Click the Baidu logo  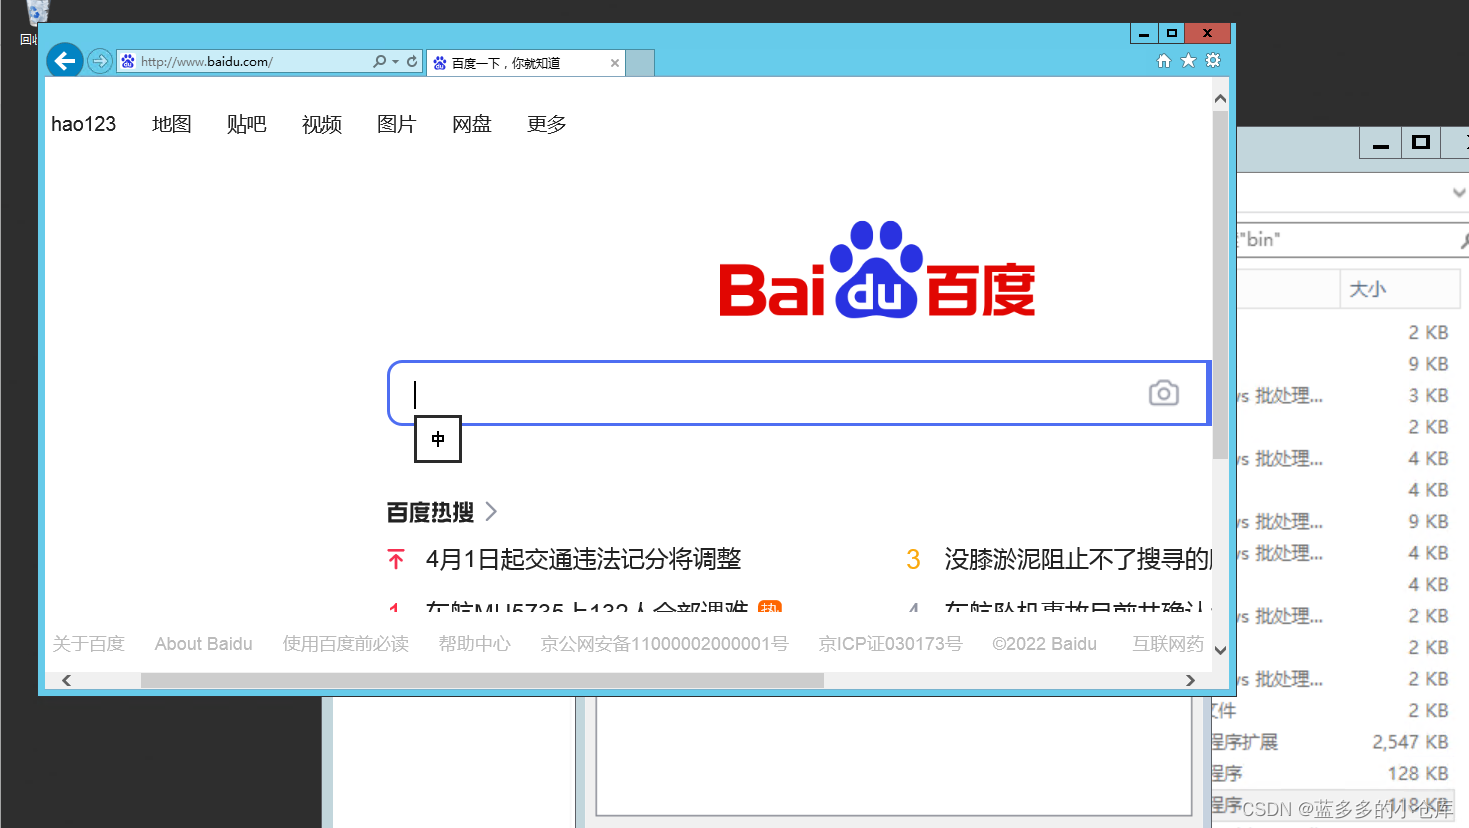click(x=877, y=270)
